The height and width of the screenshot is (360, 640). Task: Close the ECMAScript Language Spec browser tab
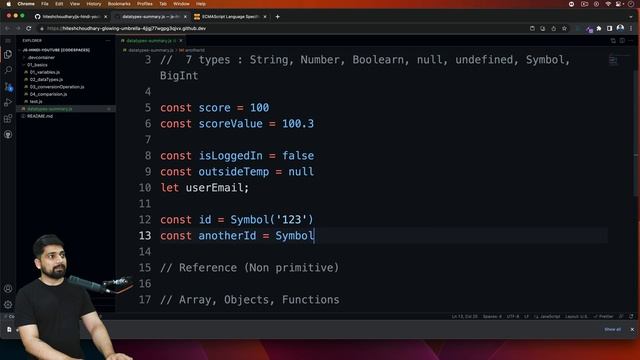(265, 17)
